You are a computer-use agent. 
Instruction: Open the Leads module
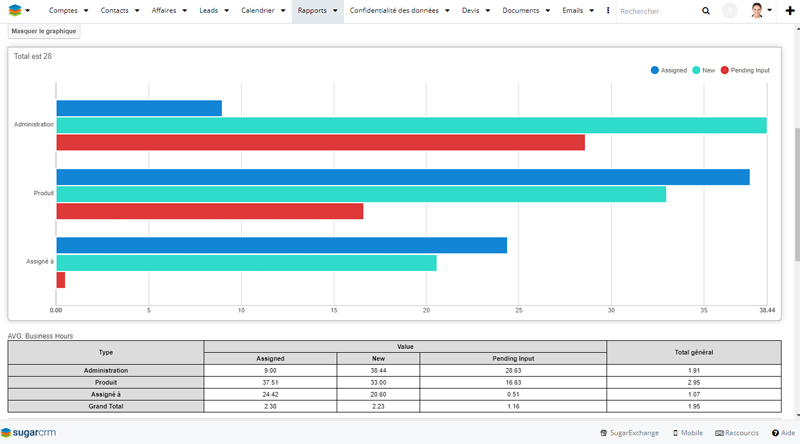(x=208, y=10)
